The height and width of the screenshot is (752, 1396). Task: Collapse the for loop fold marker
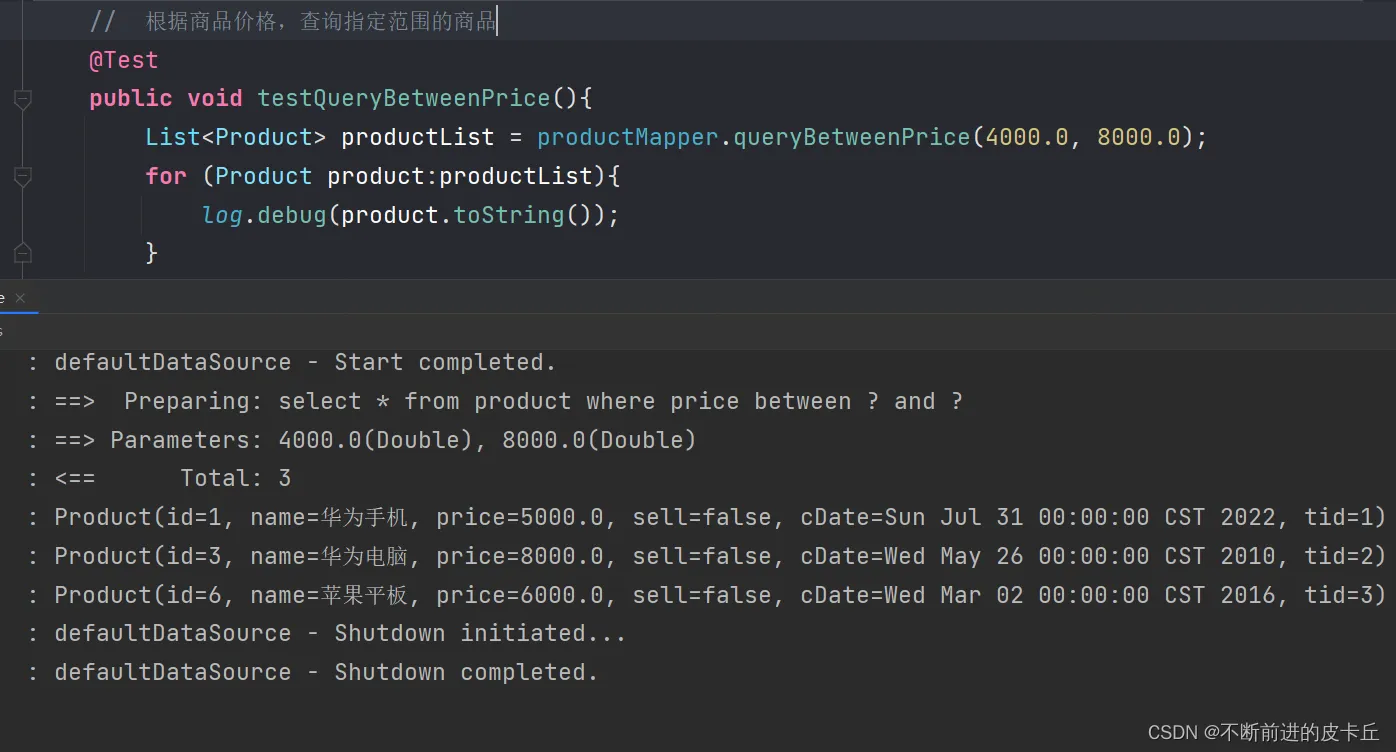22,177
